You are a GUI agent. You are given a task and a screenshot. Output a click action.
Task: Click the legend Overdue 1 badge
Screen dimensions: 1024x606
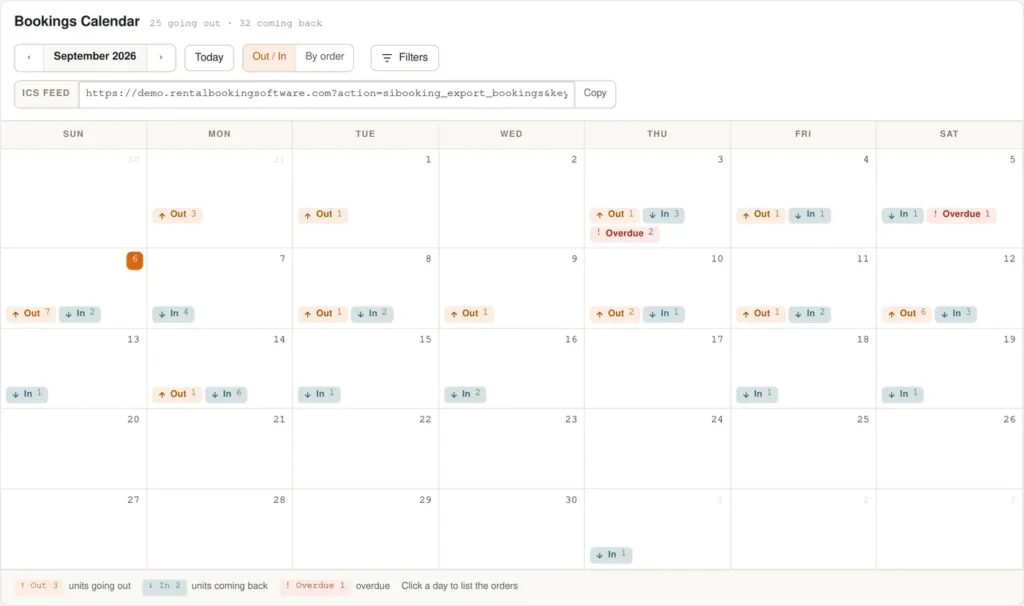315,586
